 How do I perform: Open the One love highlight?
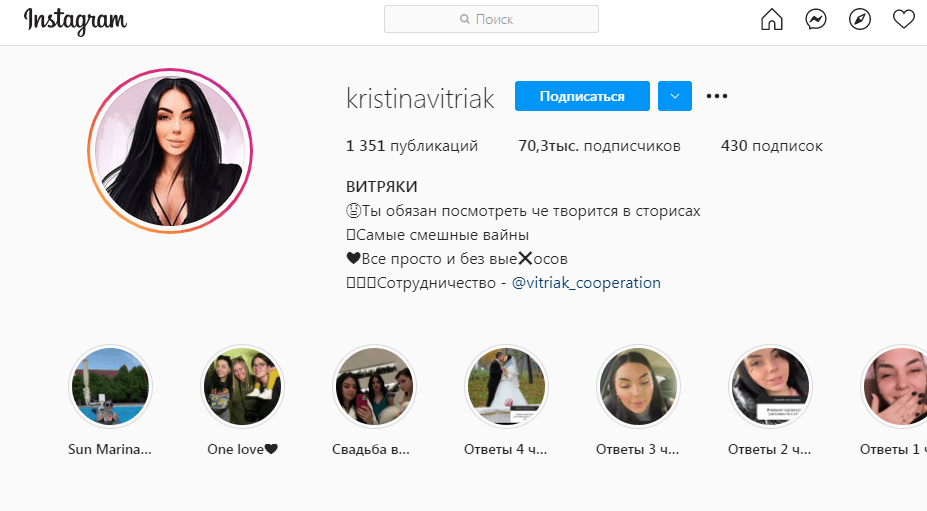coord(242,386)
